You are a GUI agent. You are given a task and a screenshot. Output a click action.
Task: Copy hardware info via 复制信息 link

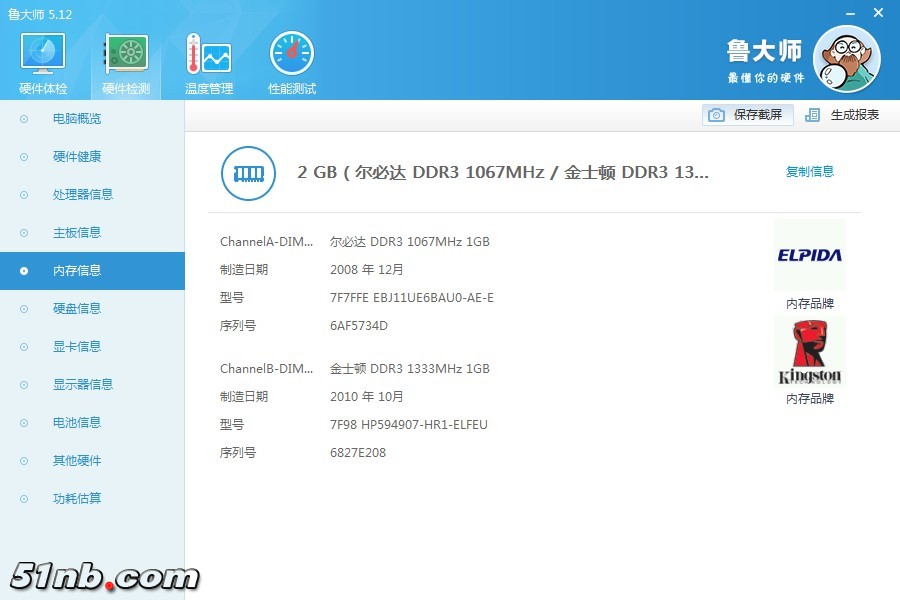point(809,172)
